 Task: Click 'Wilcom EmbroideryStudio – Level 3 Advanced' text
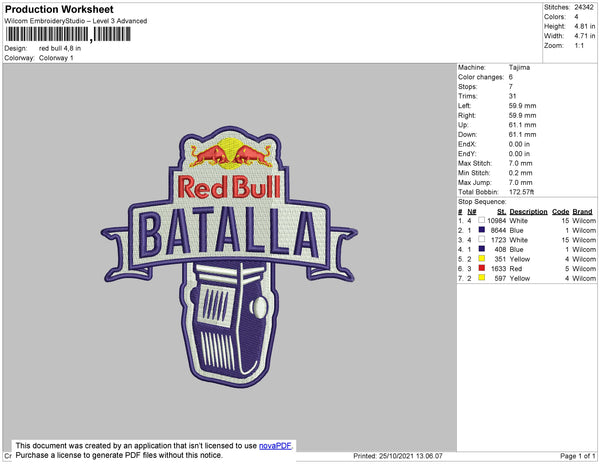point(76,21)
